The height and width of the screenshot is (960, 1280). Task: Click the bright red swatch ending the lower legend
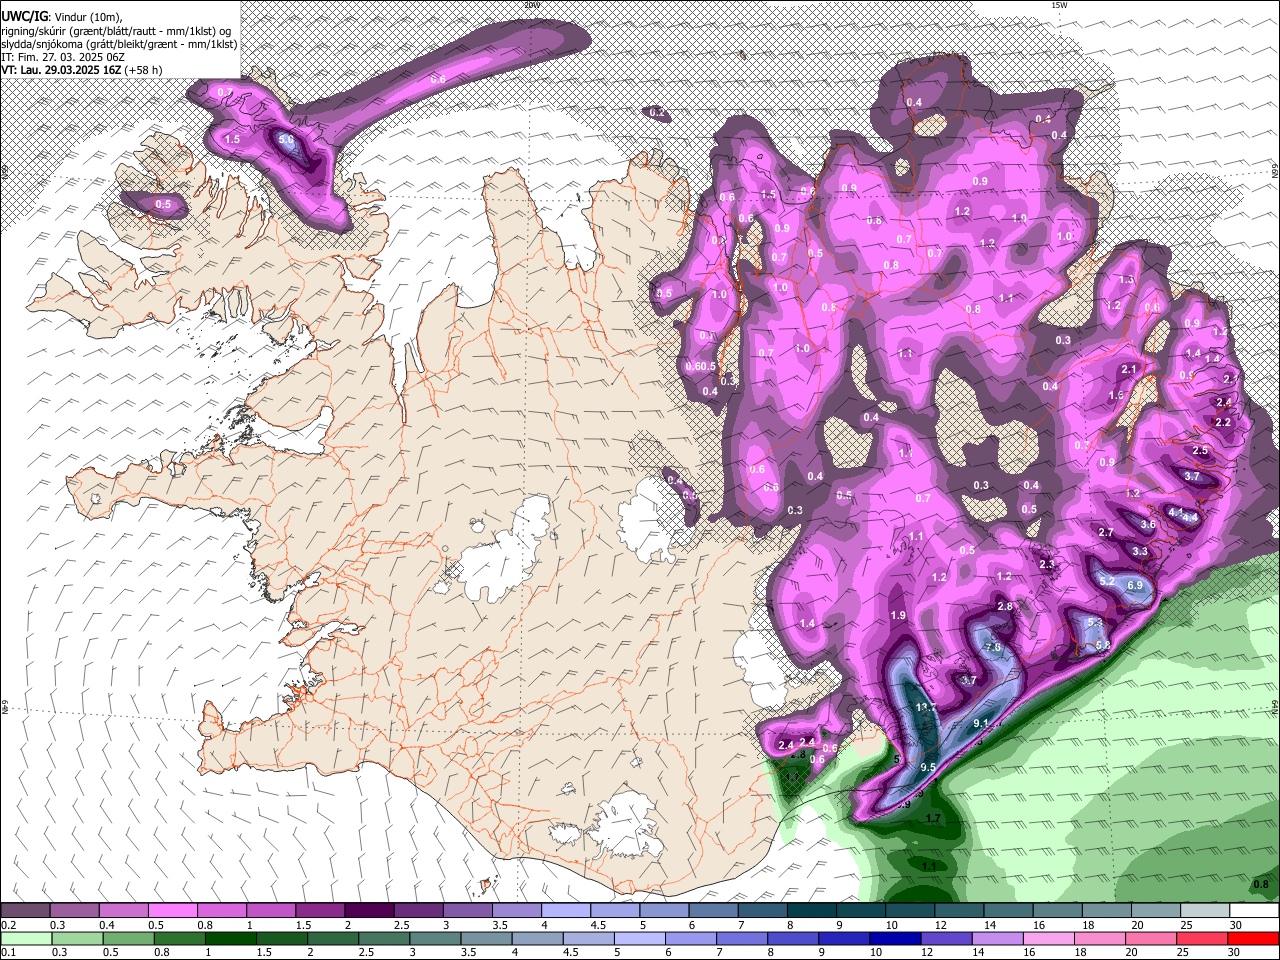pos(1253,939)
